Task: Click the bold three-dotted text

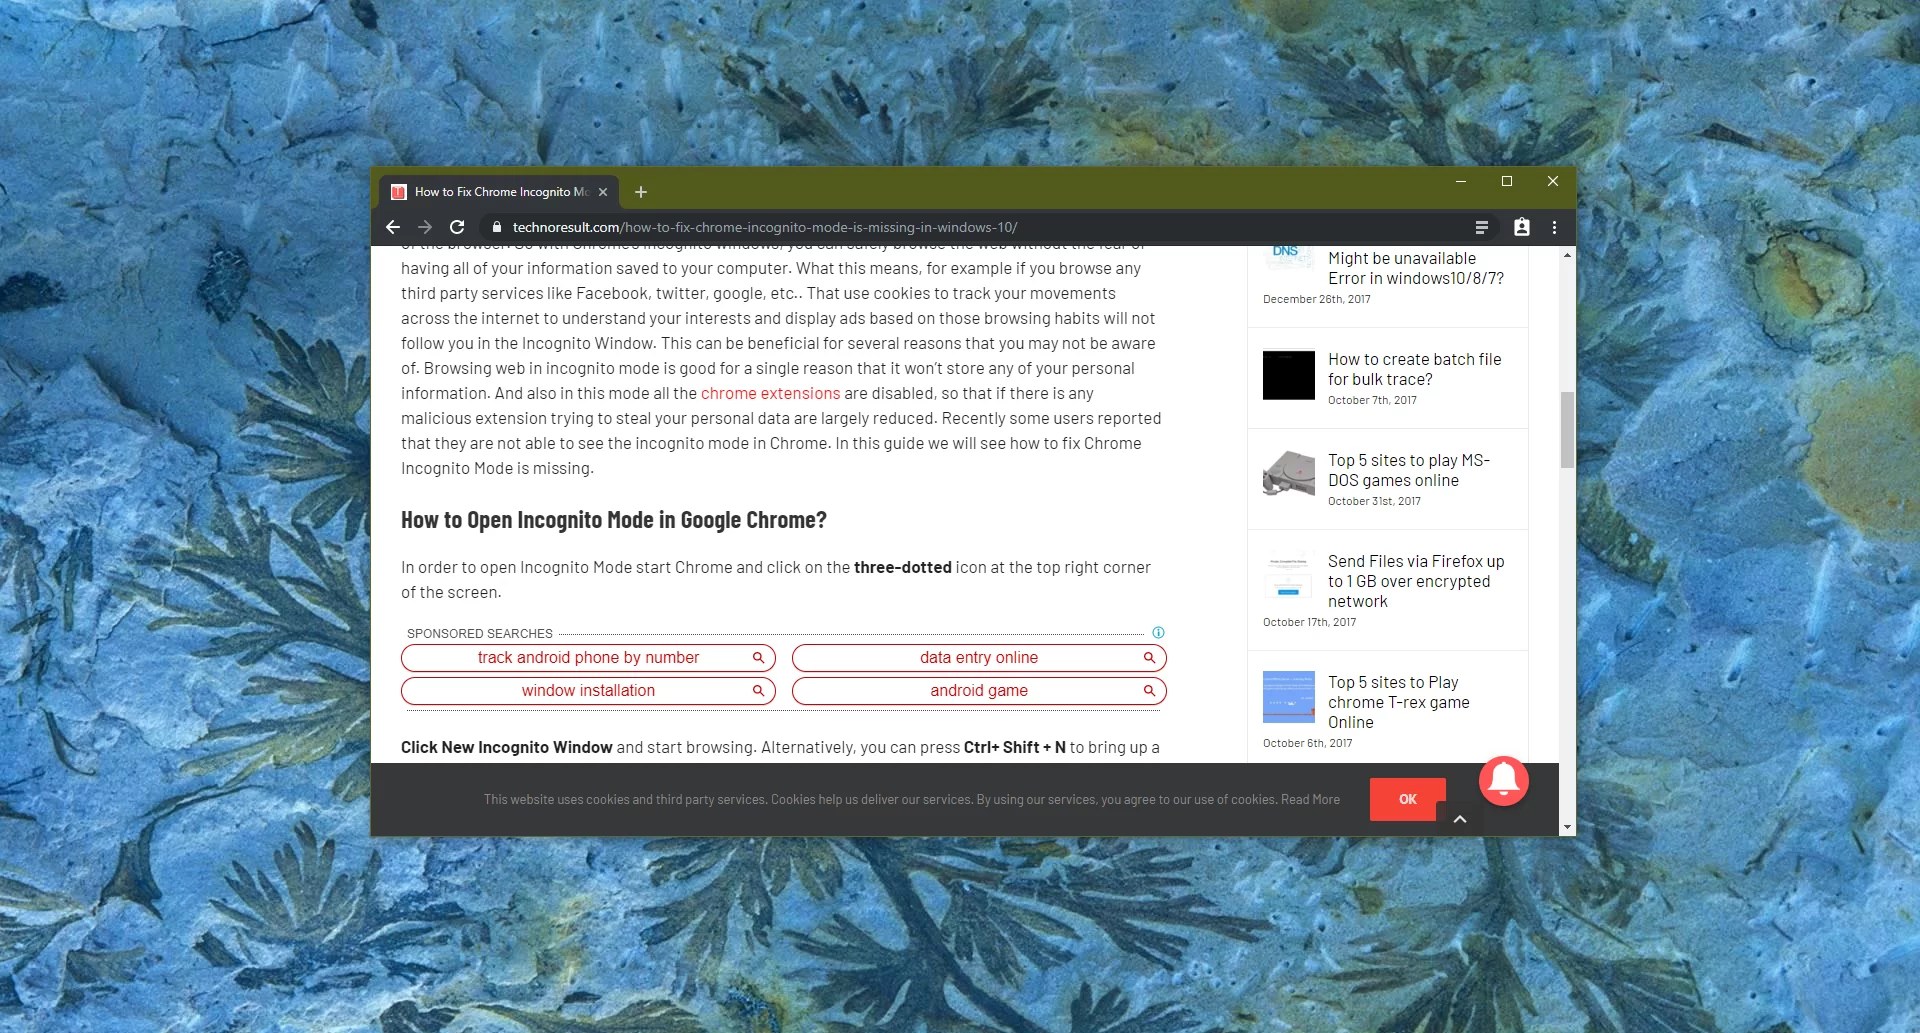Action: click(903, 567)
